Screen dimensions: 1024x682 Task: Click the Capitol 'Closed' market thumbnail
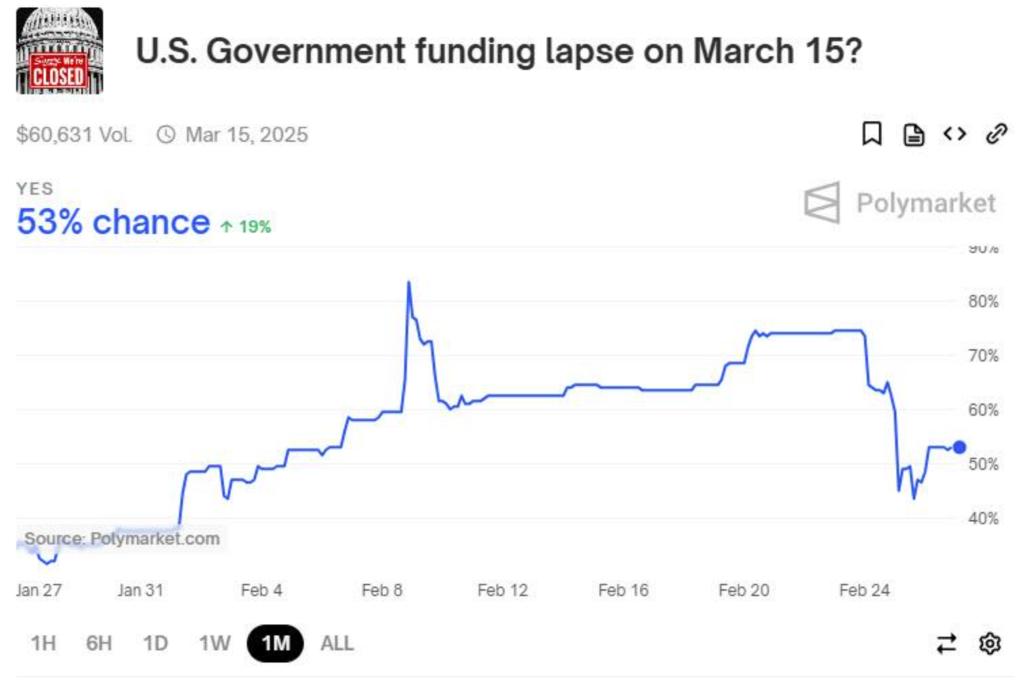pos(59,51)
